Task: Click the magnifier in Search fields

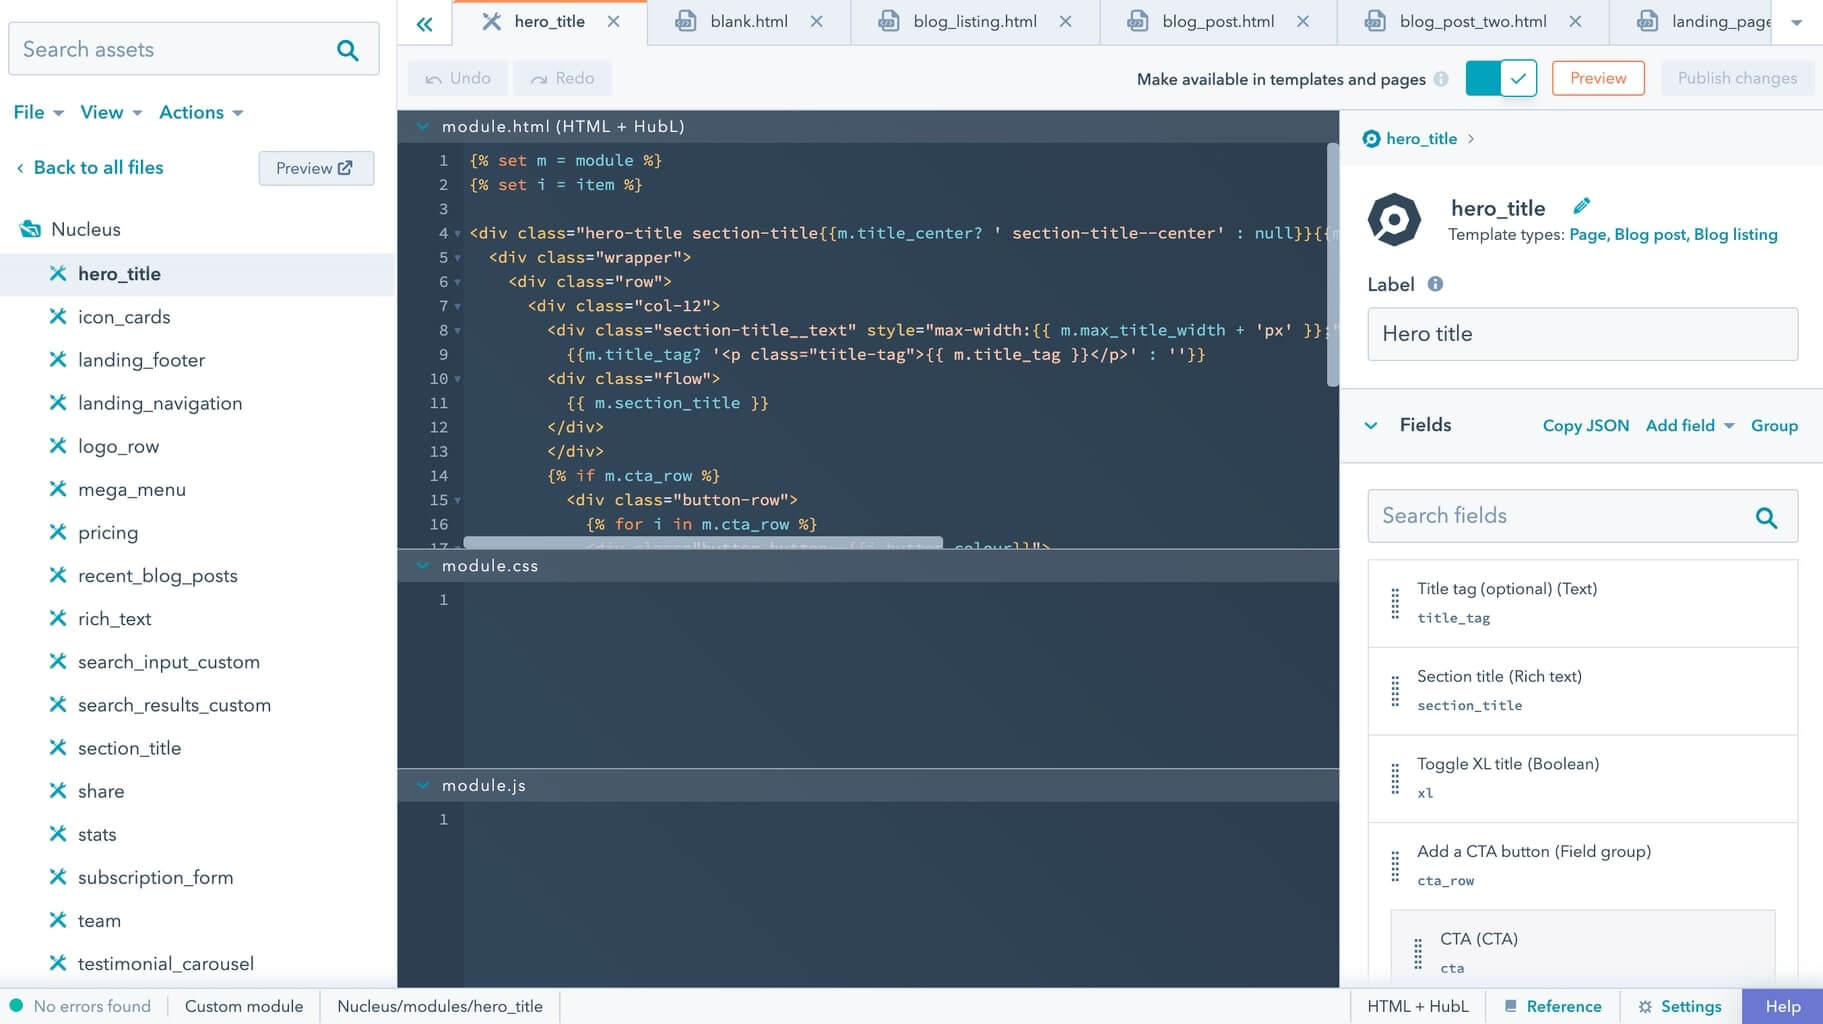Action: pos(1766,517)
